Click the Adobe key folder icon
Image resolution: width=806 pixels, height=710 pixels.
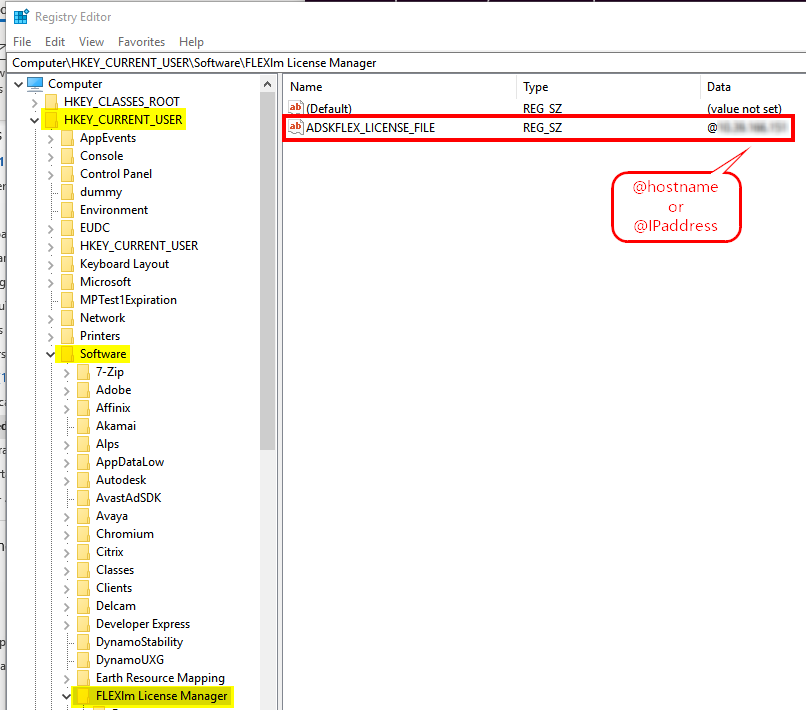83,389
